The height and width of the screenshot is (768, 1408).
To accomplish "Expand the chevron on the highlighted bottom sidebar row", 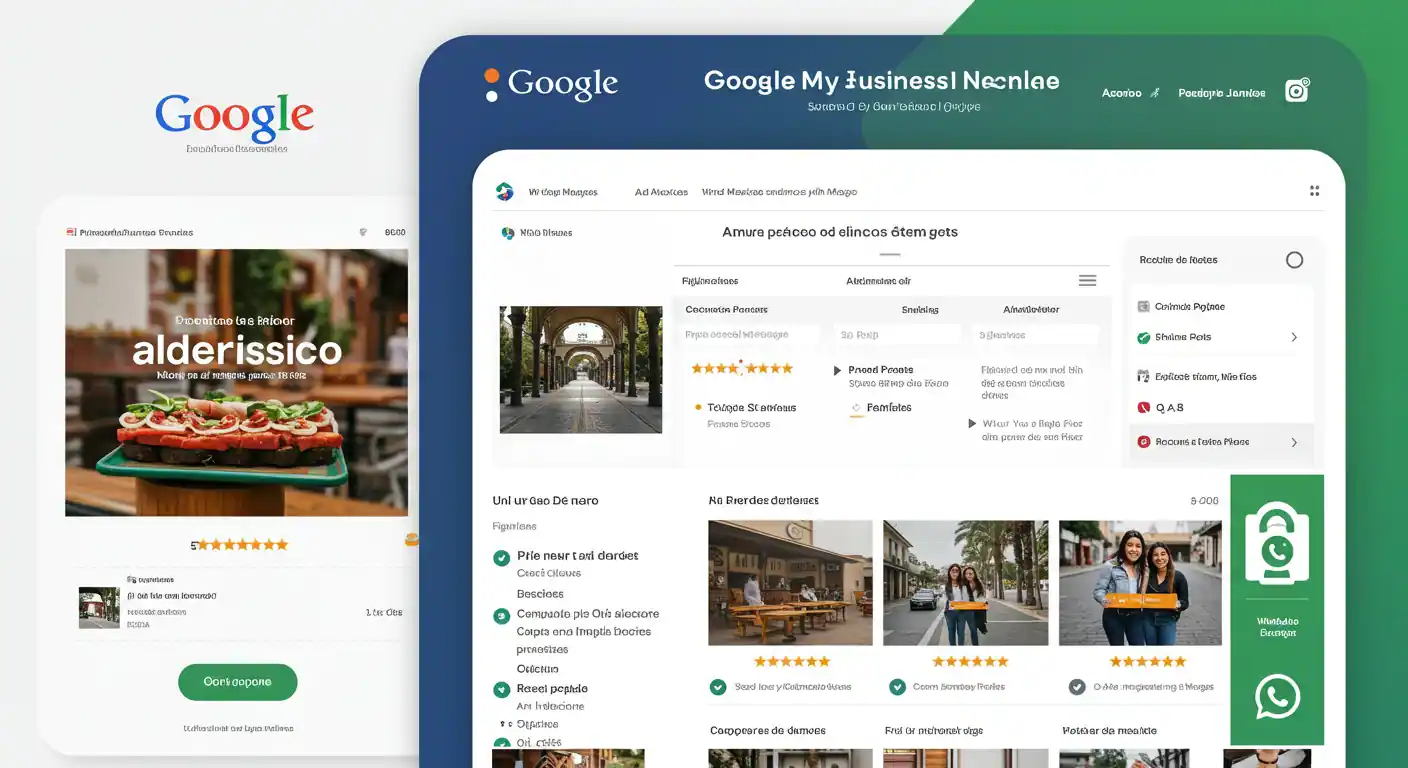I will (1294, 442).
